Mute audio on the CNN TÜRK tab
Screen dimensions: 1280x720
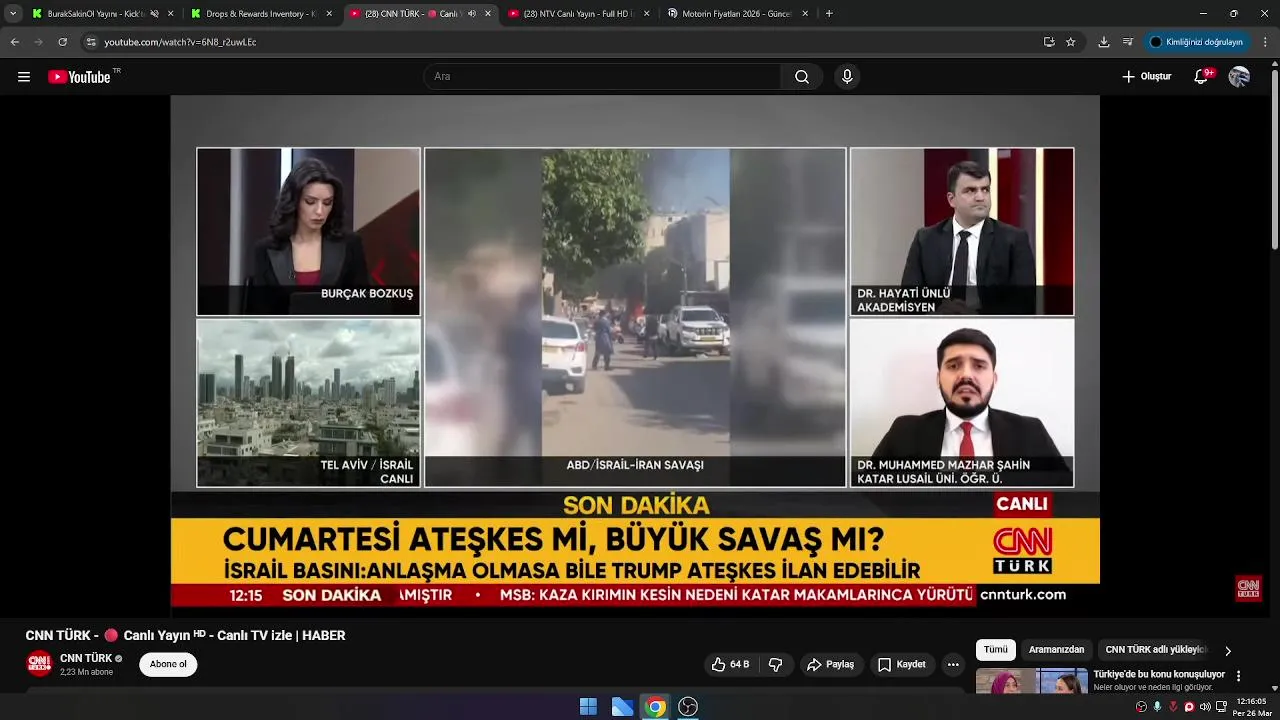coord(471,14)
